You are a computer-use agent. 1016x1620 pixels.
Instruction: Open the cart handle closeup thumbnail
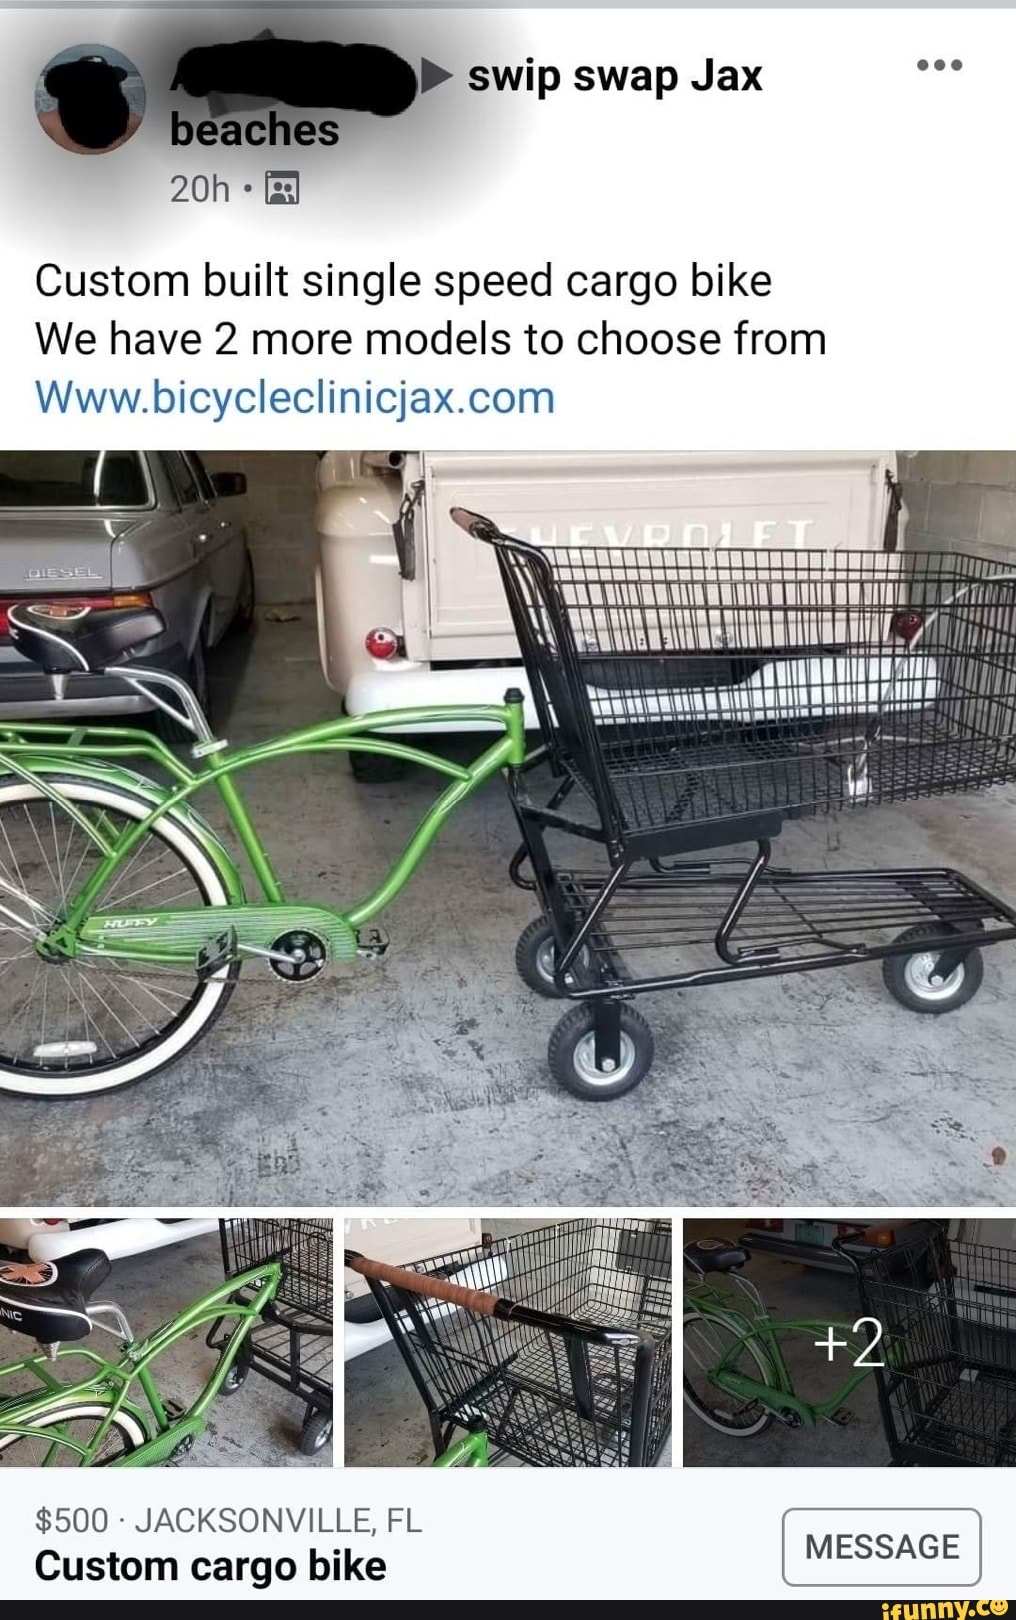(508, 1342)
